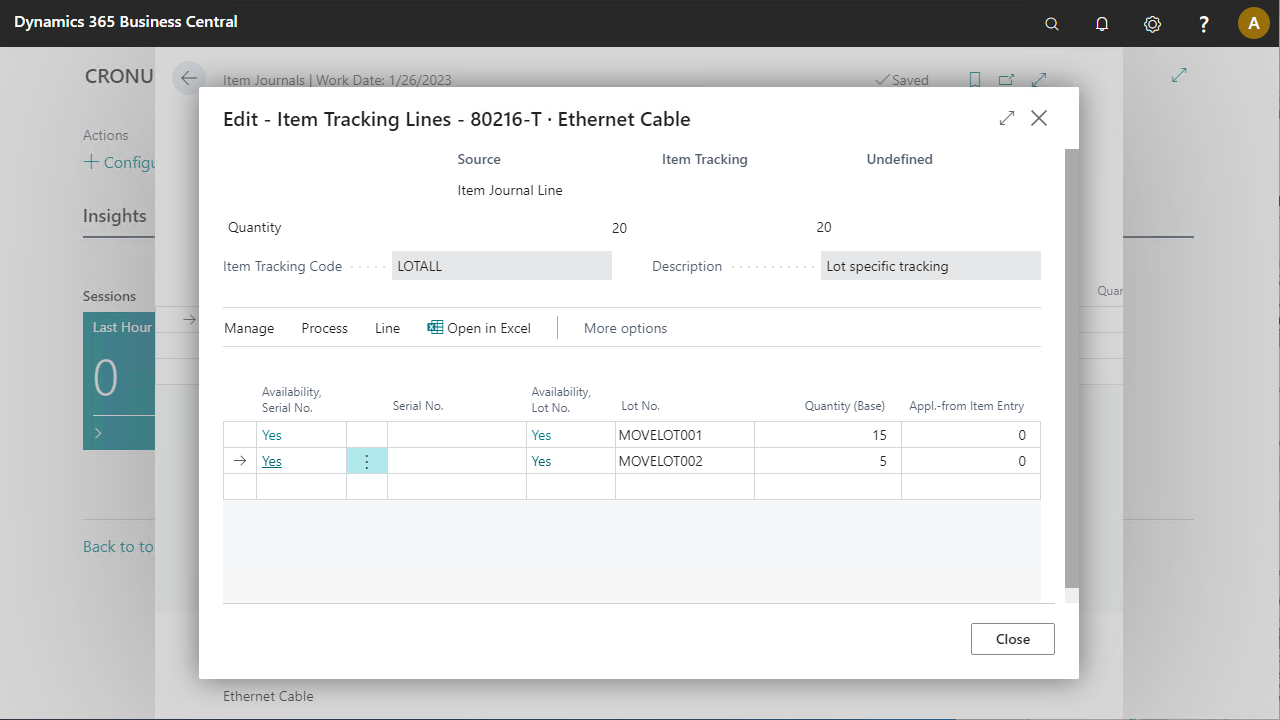Open the settings gear icon
The height and width of the screenshot is (720, 1280).
pyautogui.click(x=1152, y=24)
